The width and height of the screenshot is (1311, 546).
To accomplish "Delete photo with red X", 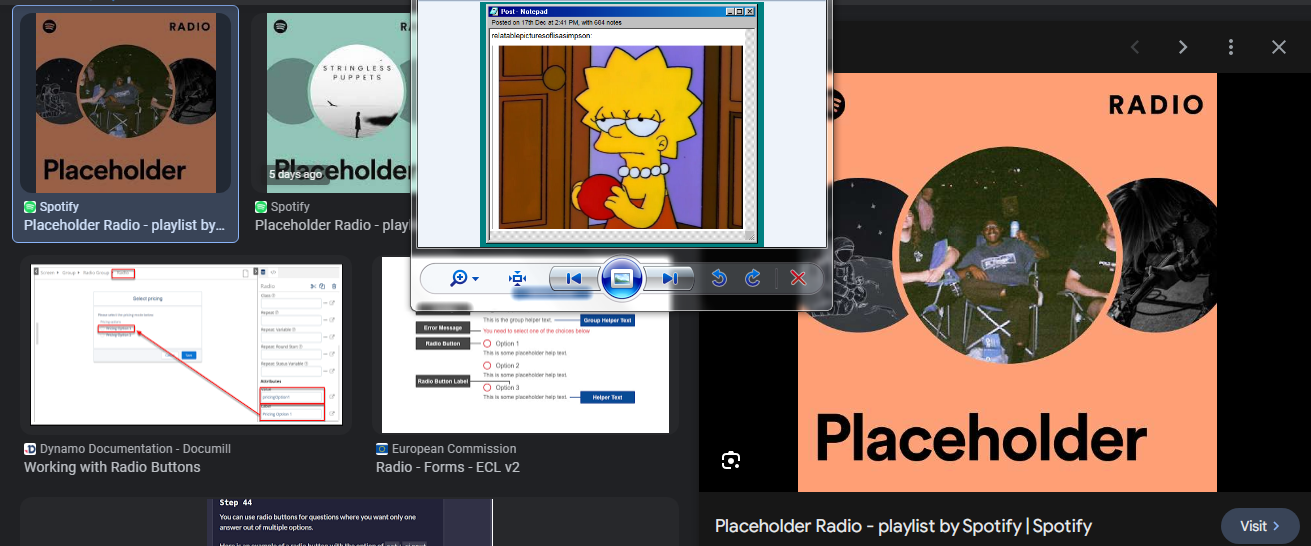I will coord(798,279).
